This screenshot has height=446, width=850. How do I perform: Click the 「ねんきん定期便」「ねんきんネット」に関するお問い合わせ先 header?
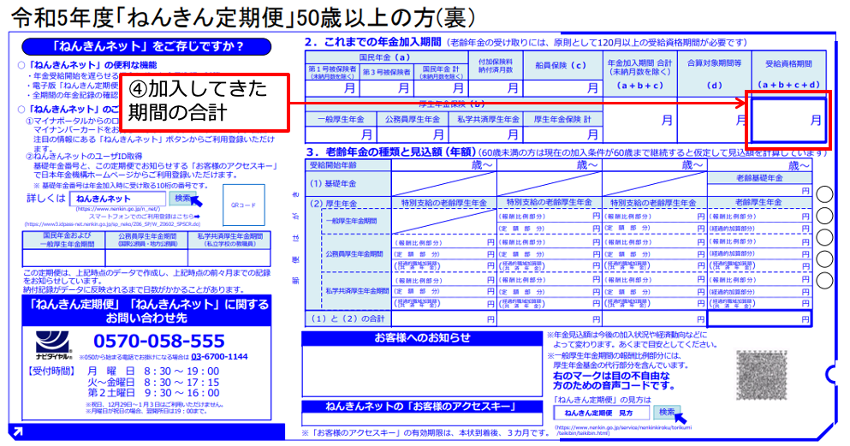[x=146, y=311]
